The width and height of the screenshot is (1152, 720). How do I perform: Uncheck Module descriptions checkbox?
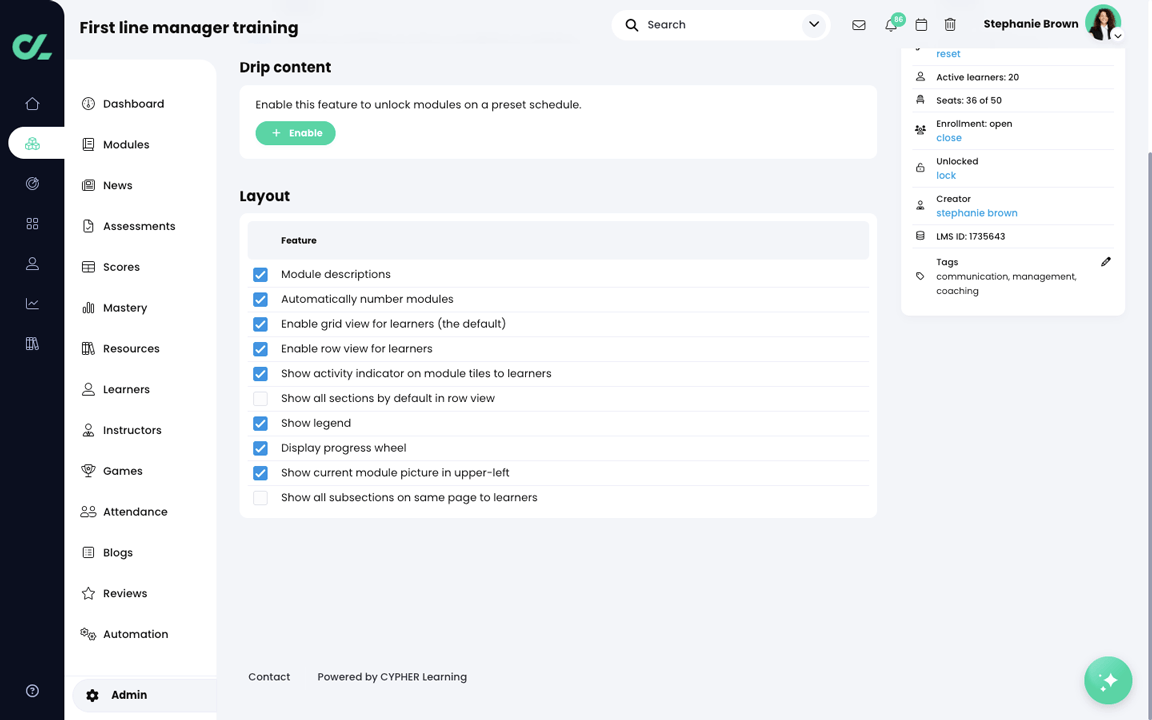260,275
